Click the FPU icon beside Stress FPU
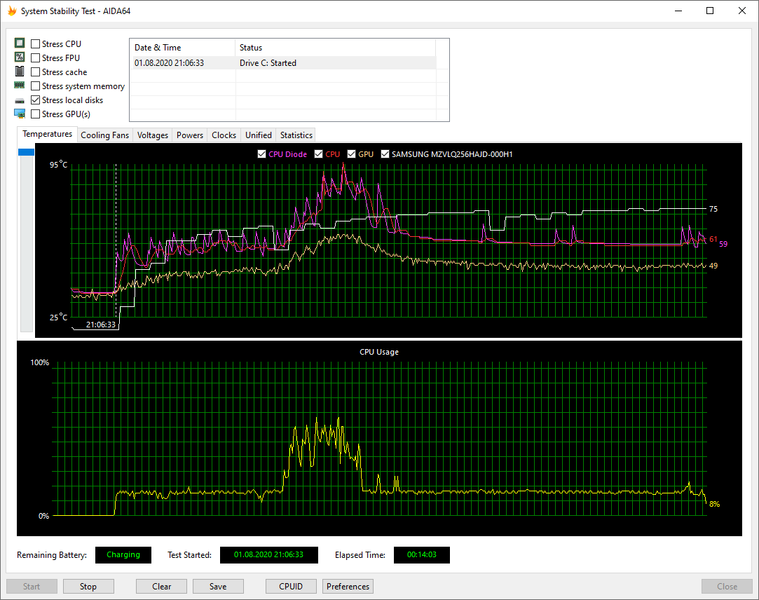Image resolution: width=759 pixels, height=600 pixels. click(x=19, y=58)
